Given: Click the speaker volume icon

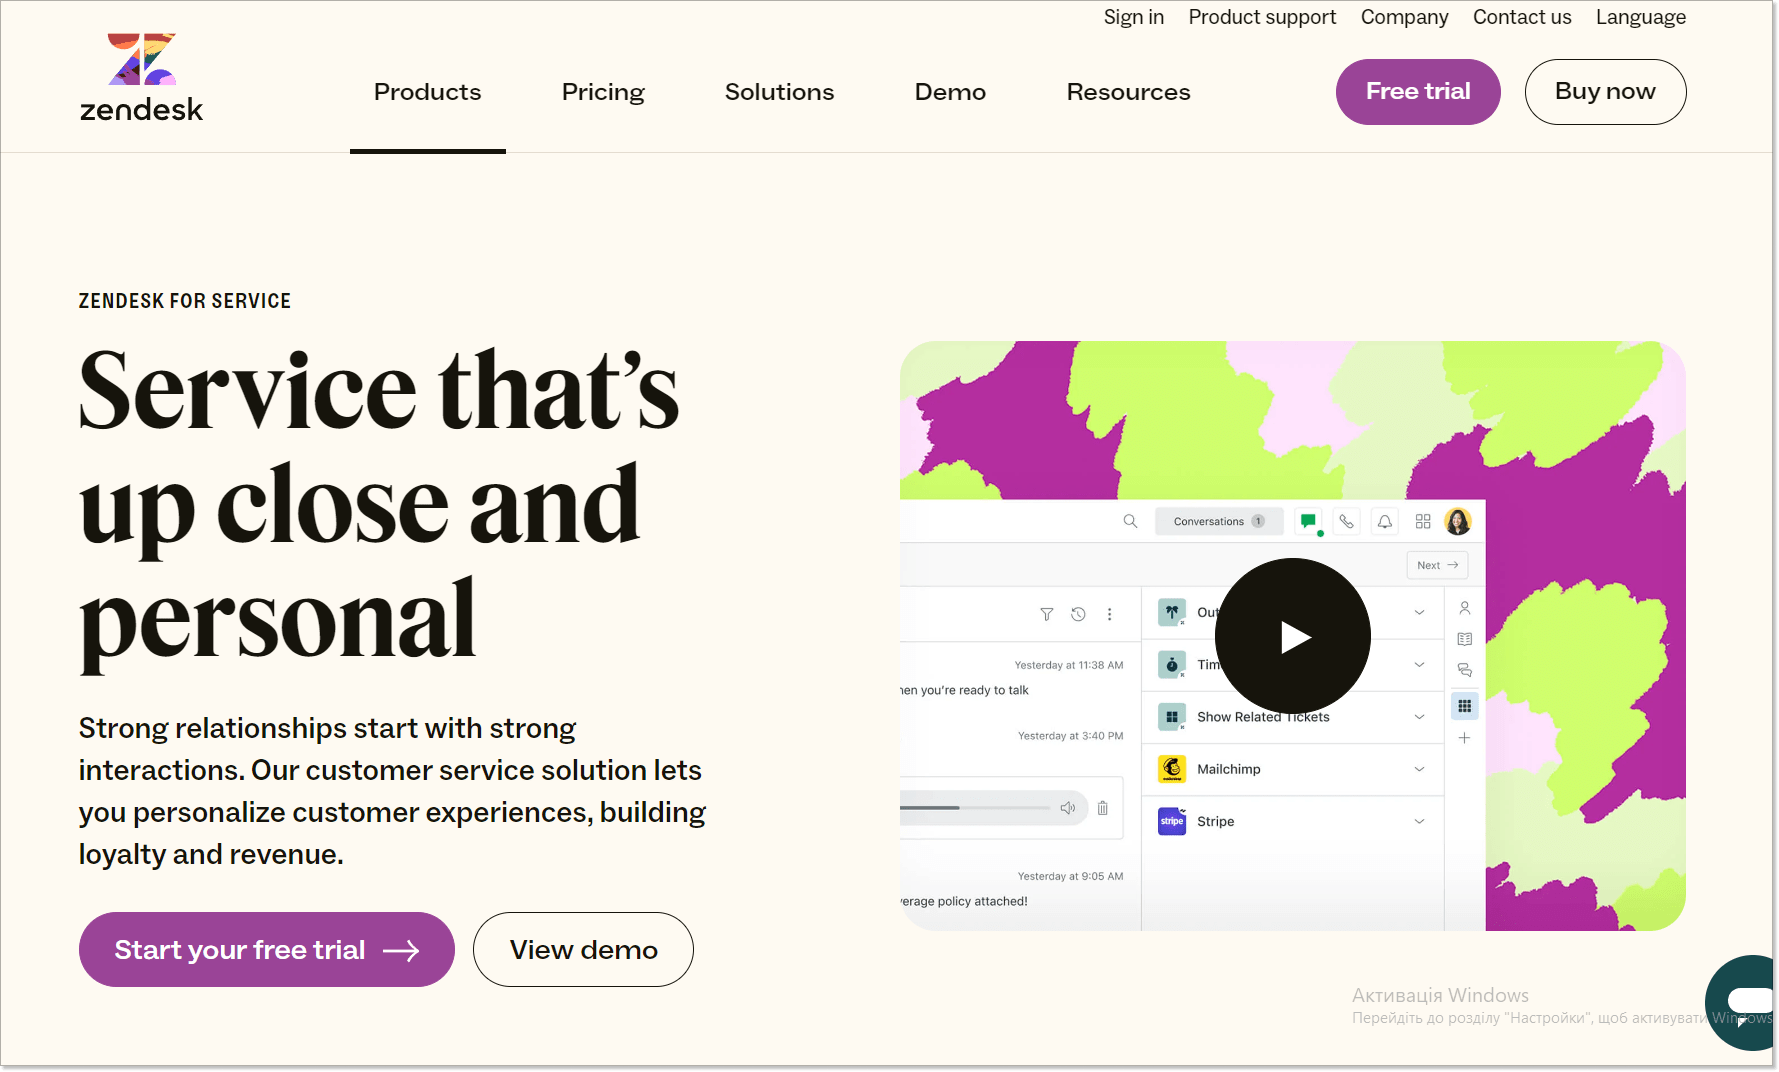Looking at the screenshot, I should (1068, 807).
